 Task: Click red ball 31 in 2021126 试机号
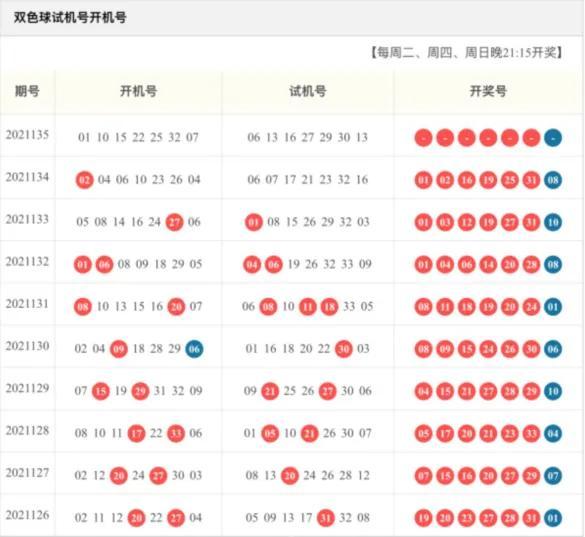[x=326, y=518]
